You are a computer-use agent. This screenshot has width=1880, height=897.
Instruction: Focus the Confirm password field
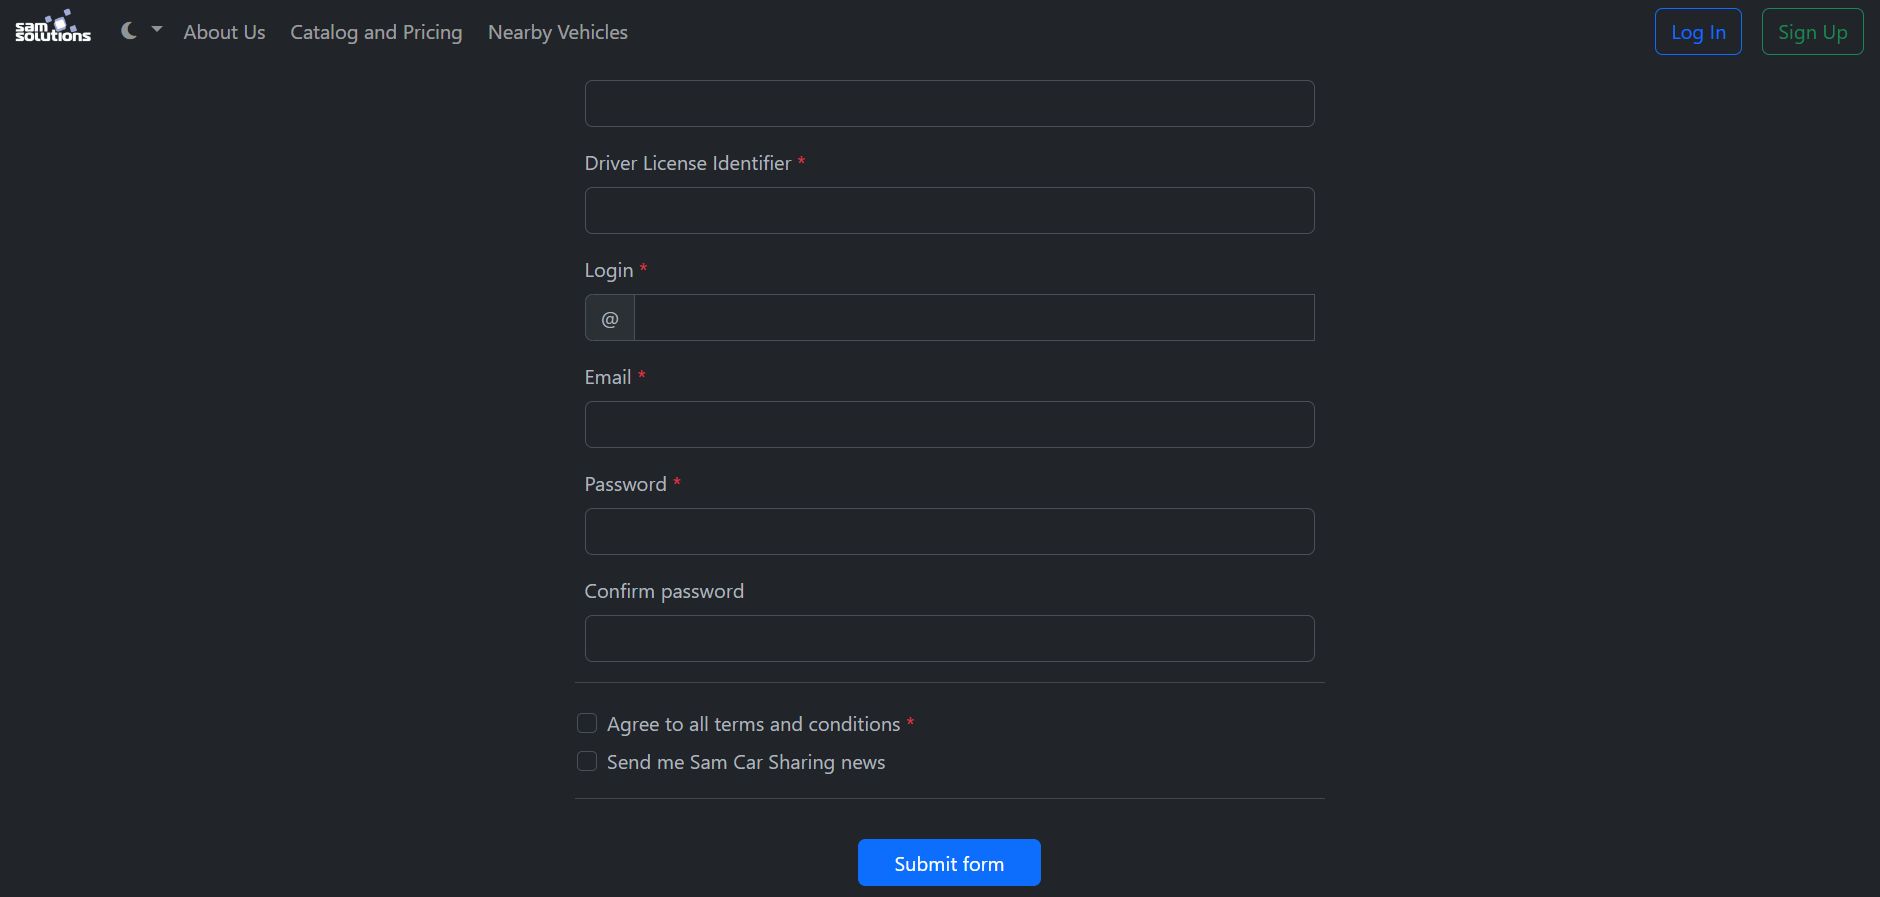949,639
